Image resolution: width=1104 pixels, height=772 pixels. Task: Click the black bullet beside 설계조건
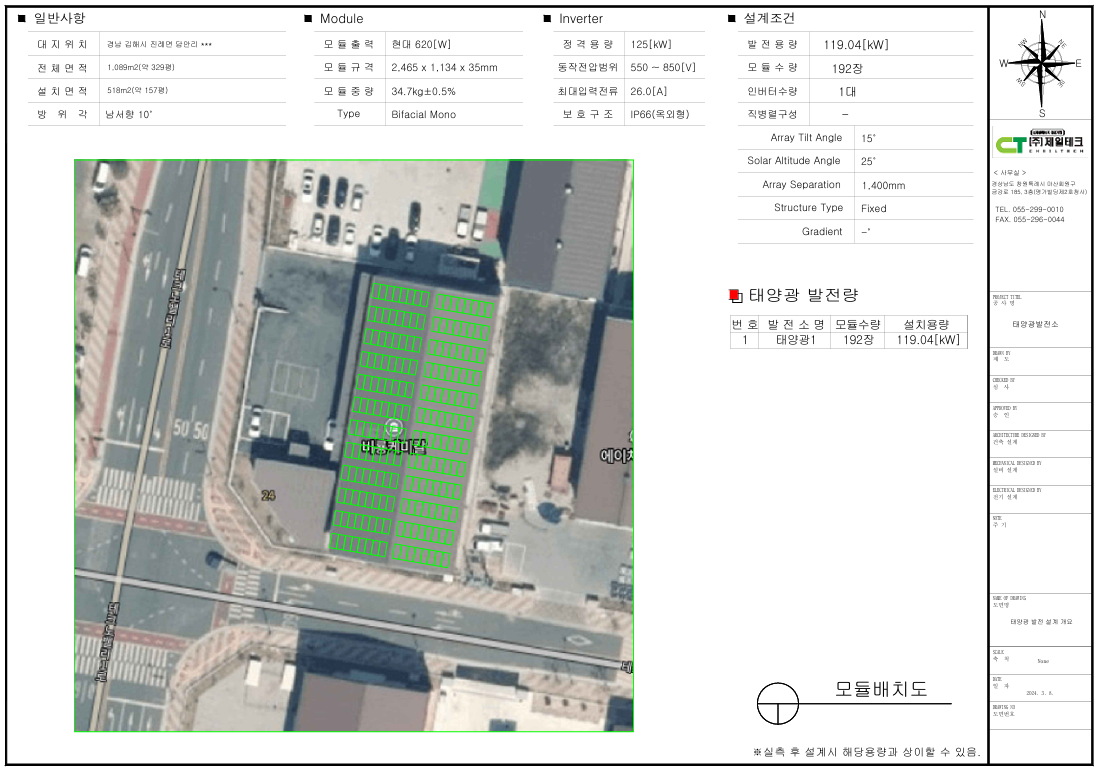(x=732, y=19)
